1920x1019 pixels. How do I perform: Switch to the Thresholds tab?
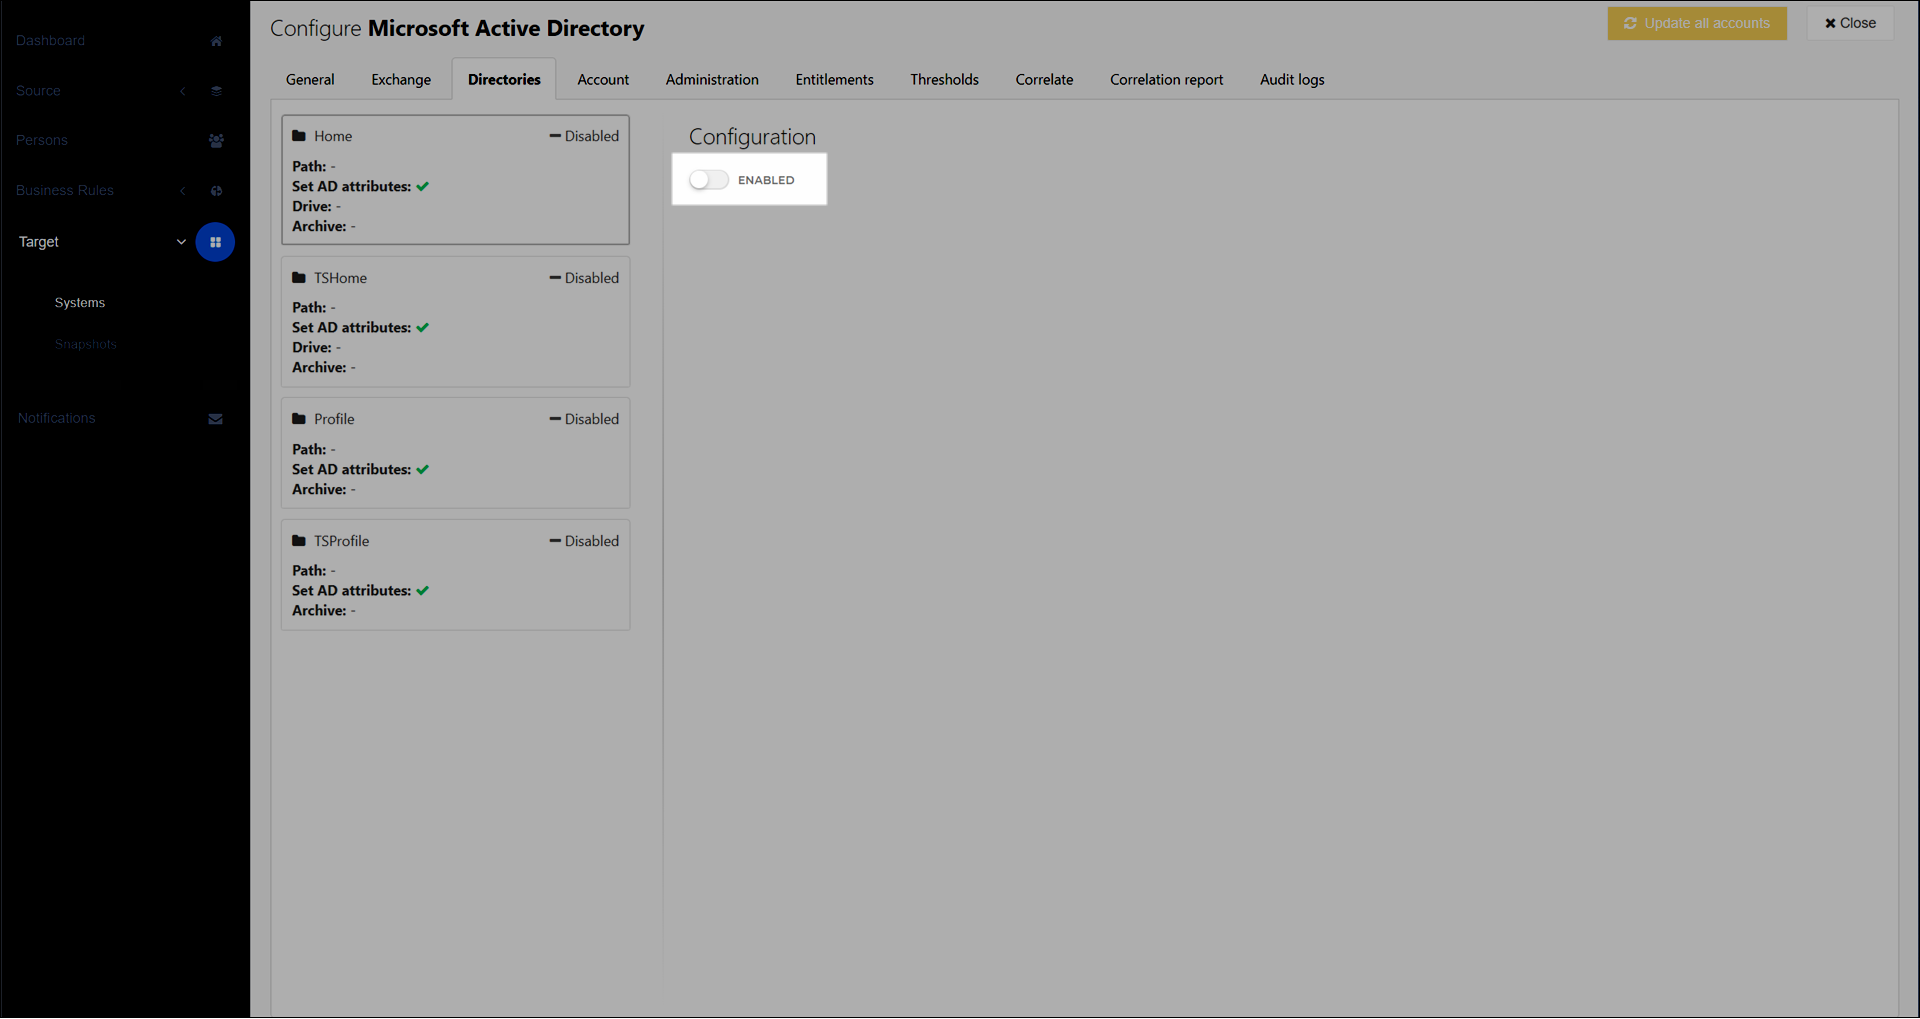pos(944,80)
